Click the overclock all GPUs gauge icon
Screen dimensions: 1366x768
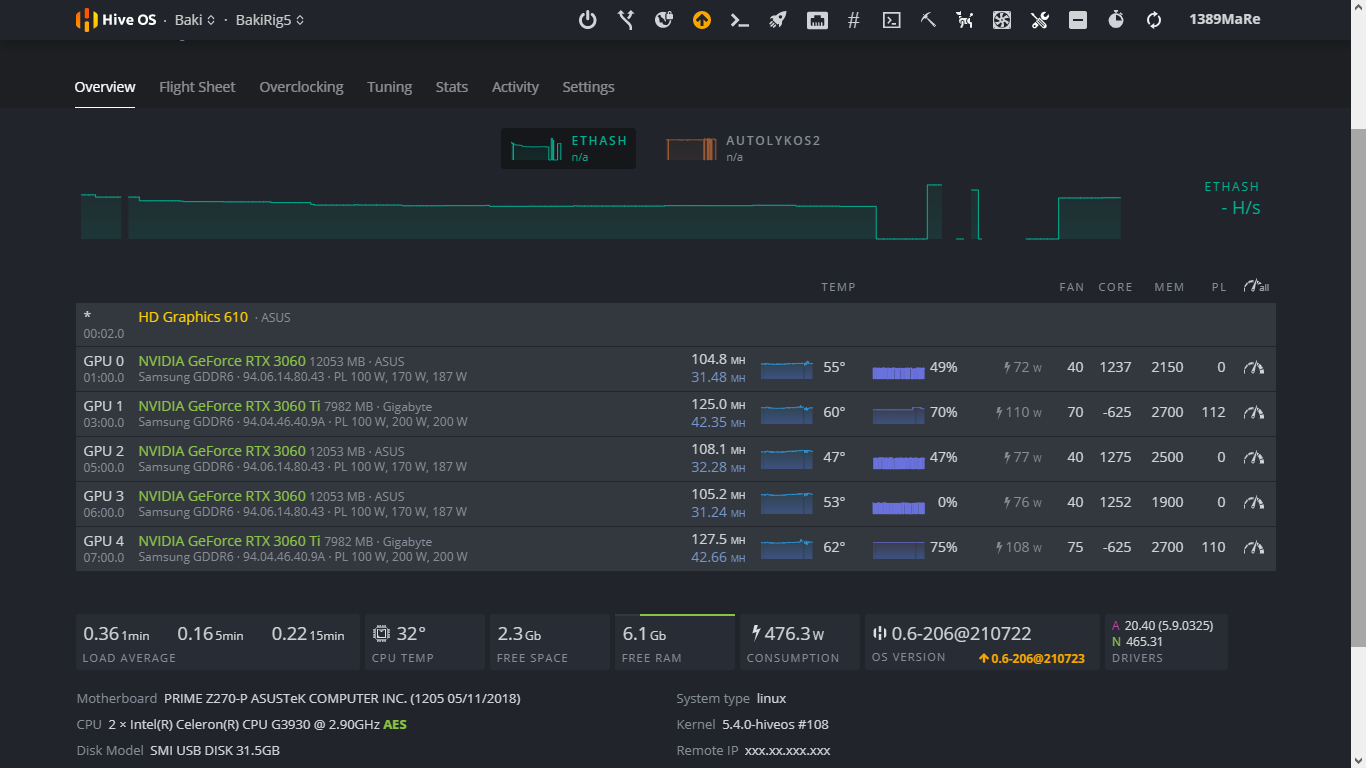point(1256,287)
